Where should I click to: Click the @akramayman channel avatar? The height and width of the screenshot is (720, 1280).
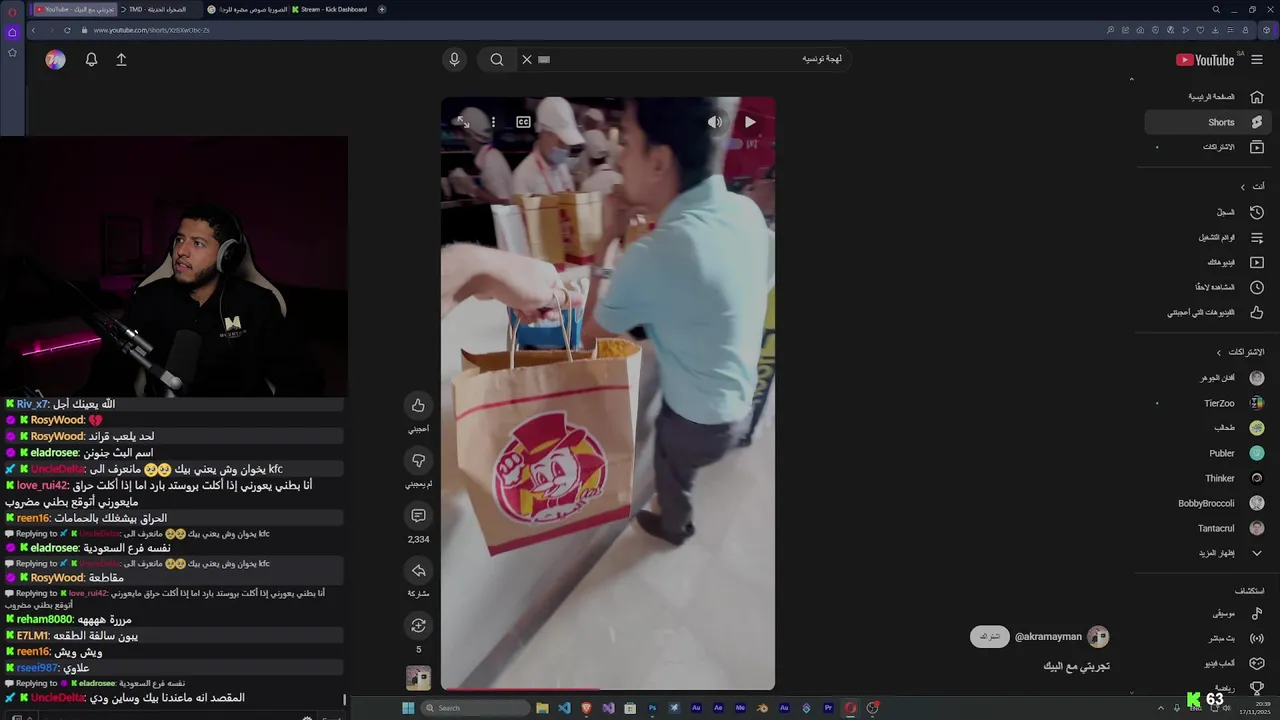1098,637
